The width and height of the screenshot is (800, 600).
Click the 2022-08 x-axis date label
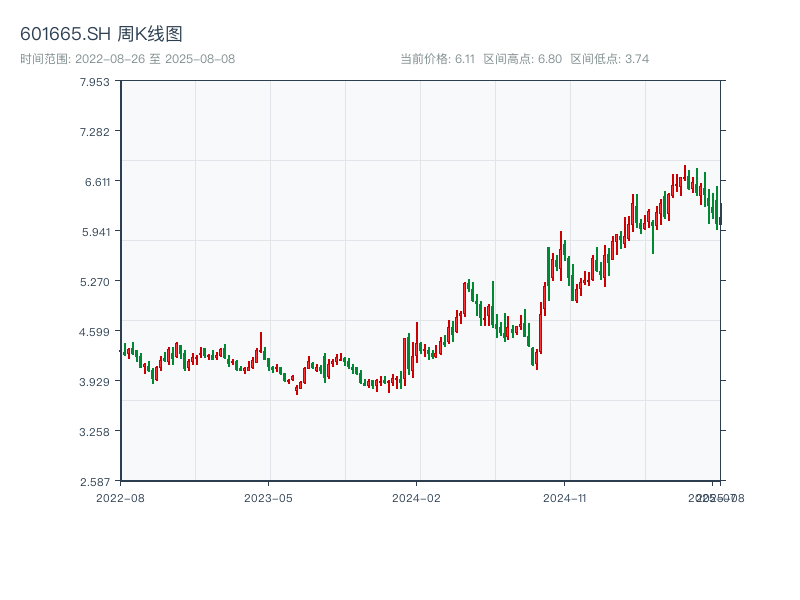(x=120, y=497)
